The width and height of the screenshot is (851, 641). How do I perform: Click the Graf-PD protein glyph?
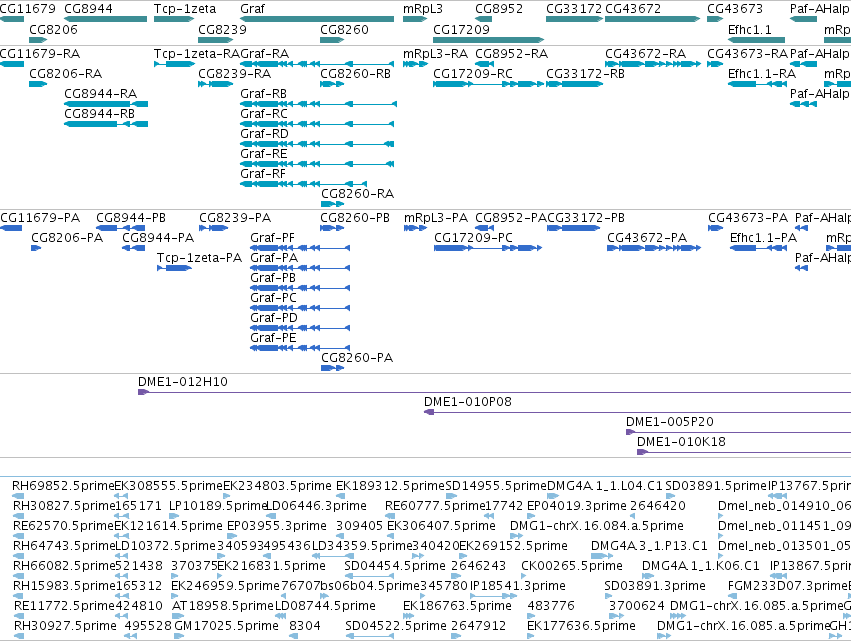pos(300,328)
